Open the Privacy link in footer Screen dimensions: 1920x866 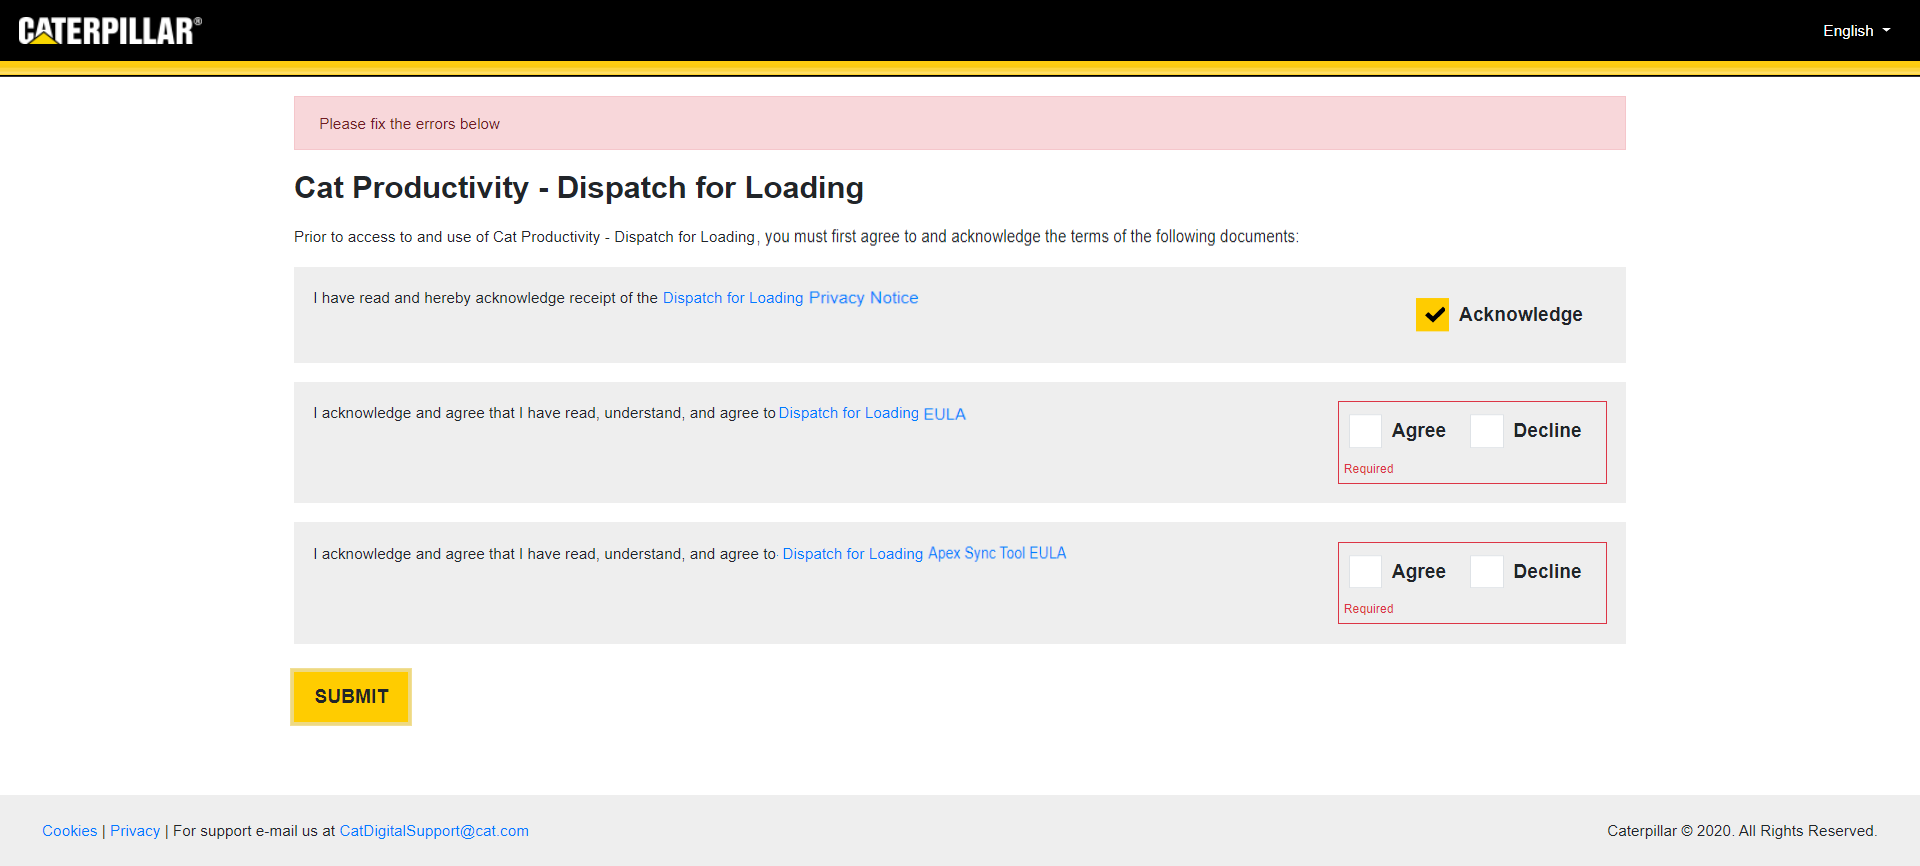coord(135,831)
